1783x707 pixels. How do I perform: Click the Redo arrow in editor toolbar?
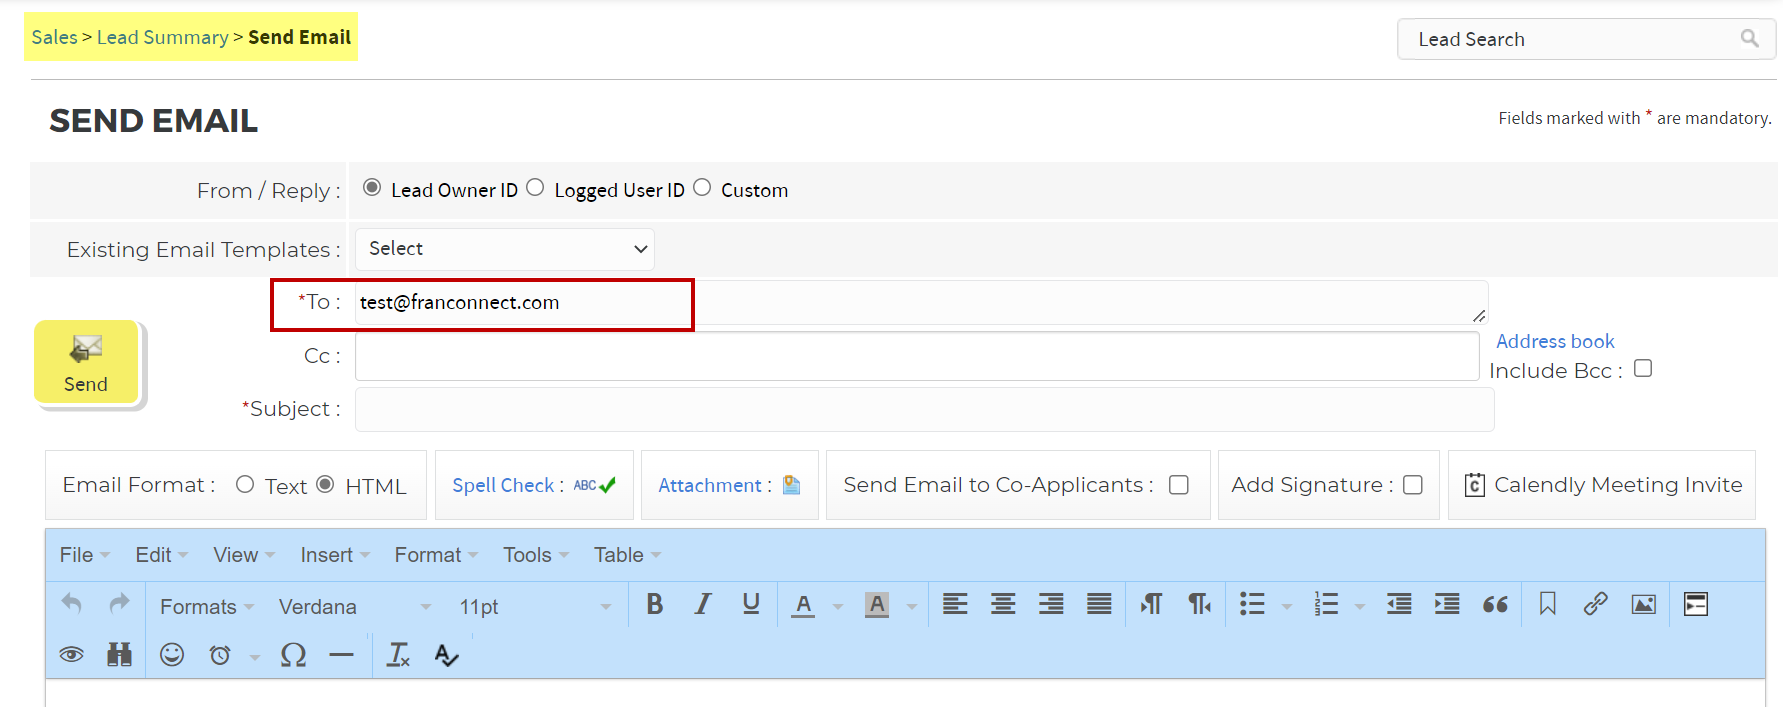click(120, 604)
